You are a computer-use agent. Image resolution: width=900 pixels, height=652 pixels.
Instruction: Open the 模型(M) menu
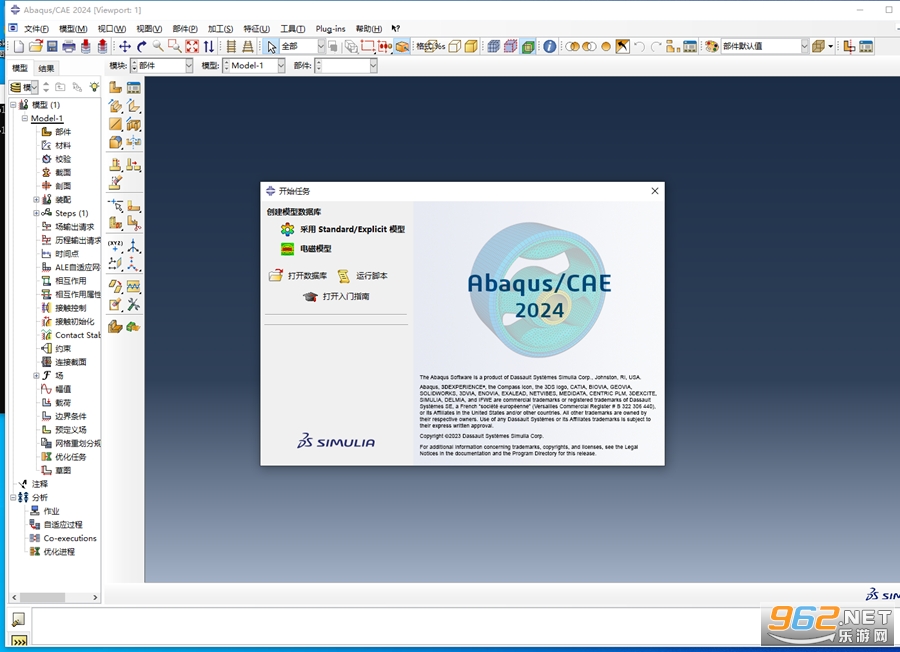[73, 29]
